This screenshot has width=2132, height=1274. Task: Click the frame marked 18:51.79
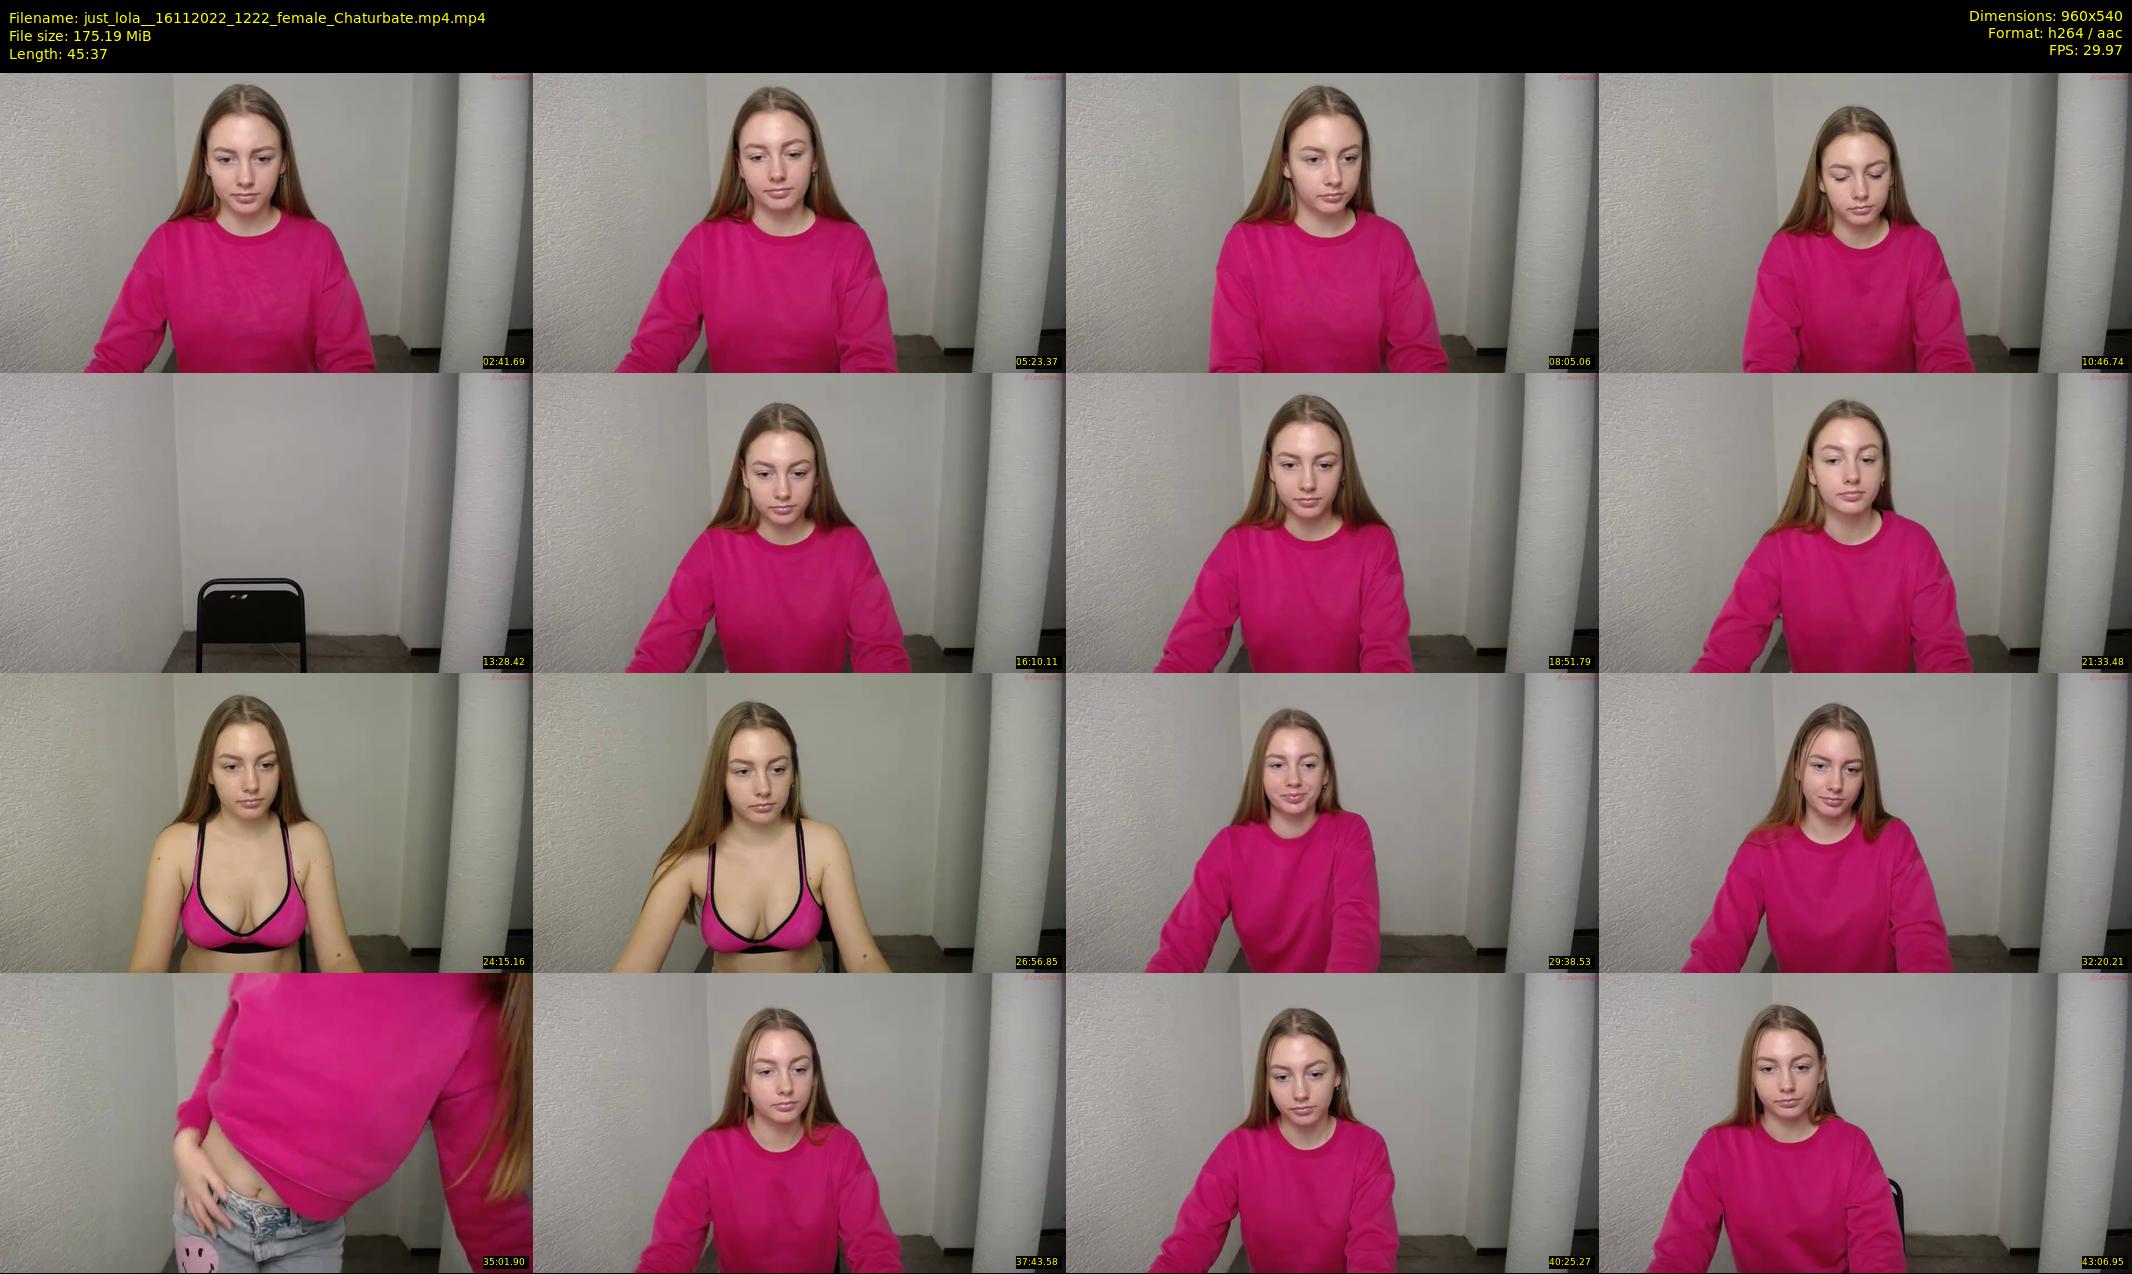click(1332, 522)
